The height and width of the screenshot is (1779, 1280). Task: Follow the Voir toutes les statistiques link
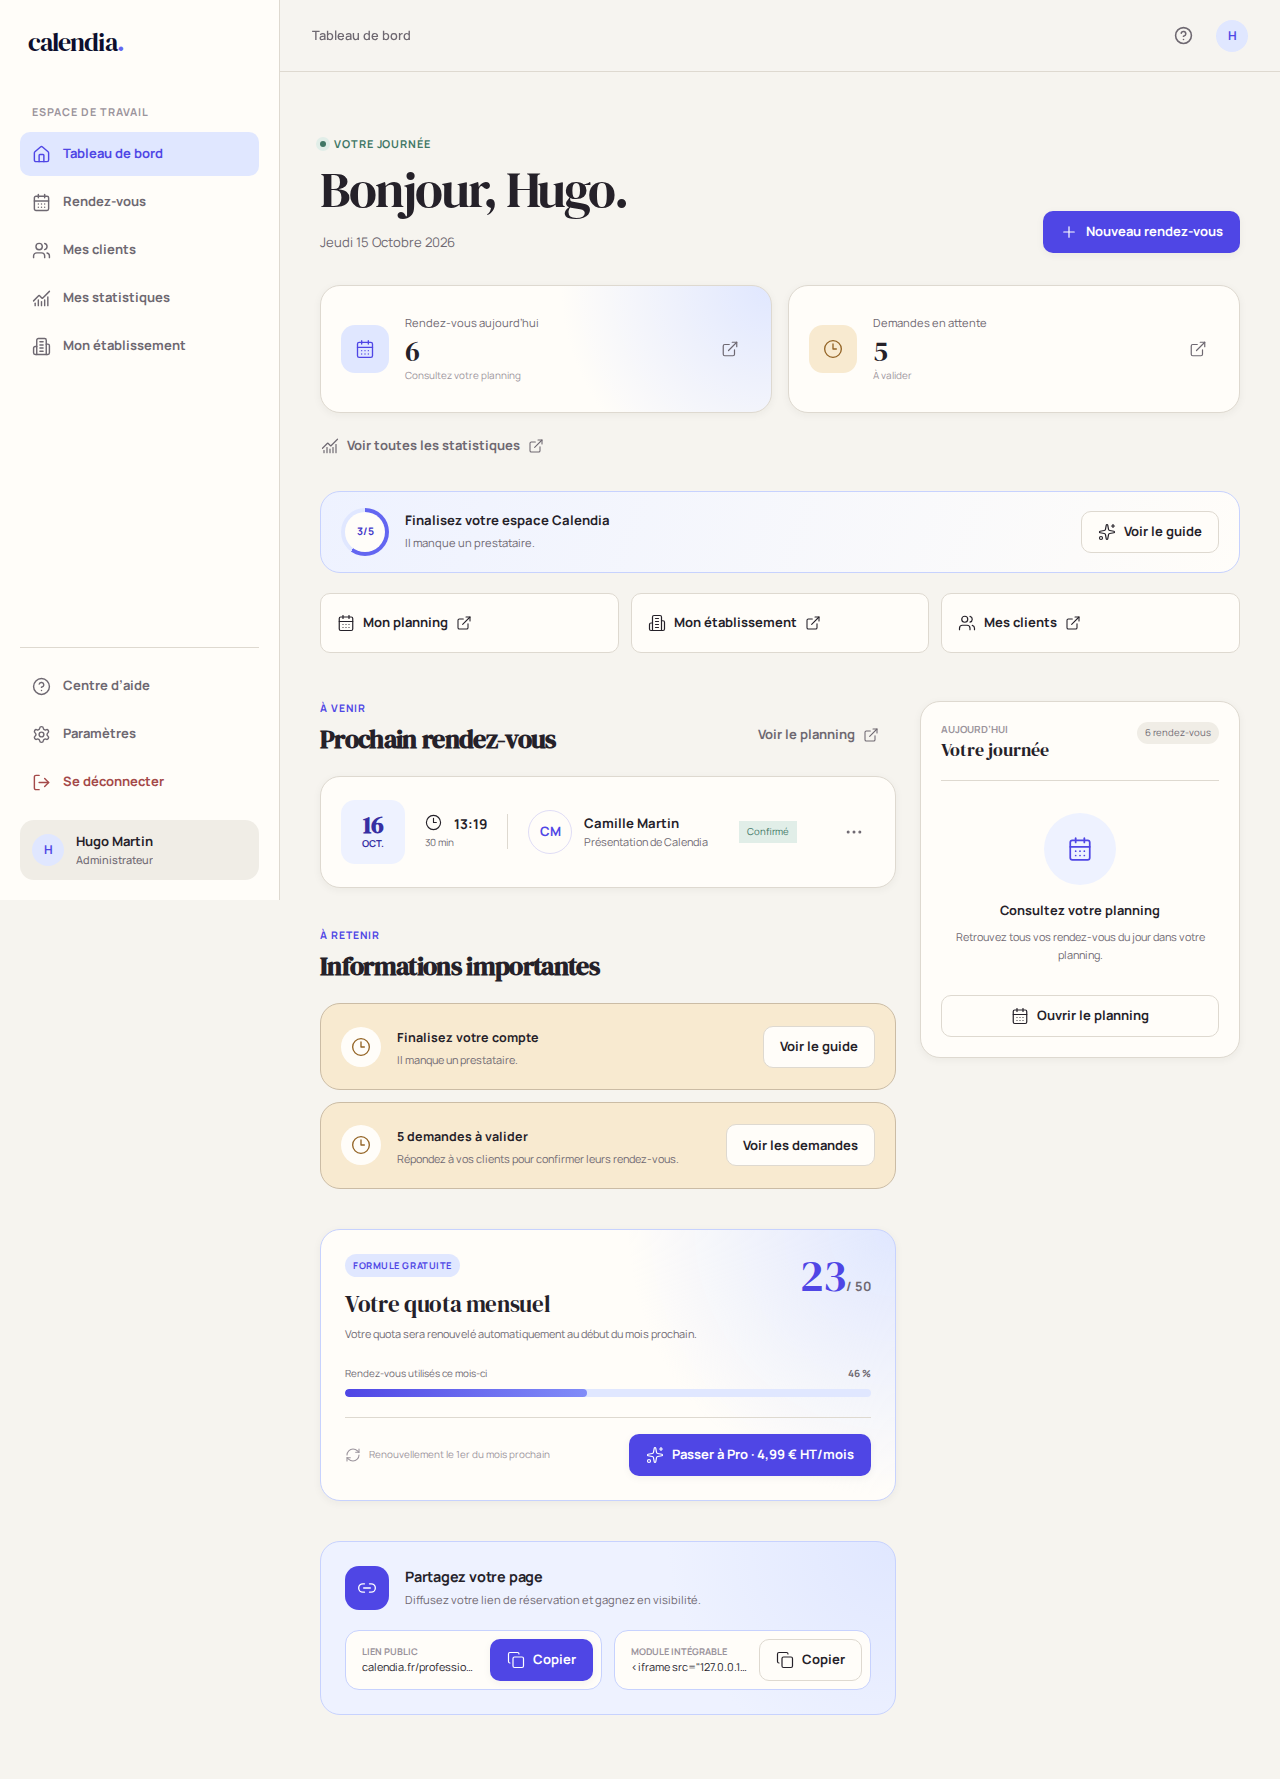point(432,446)
